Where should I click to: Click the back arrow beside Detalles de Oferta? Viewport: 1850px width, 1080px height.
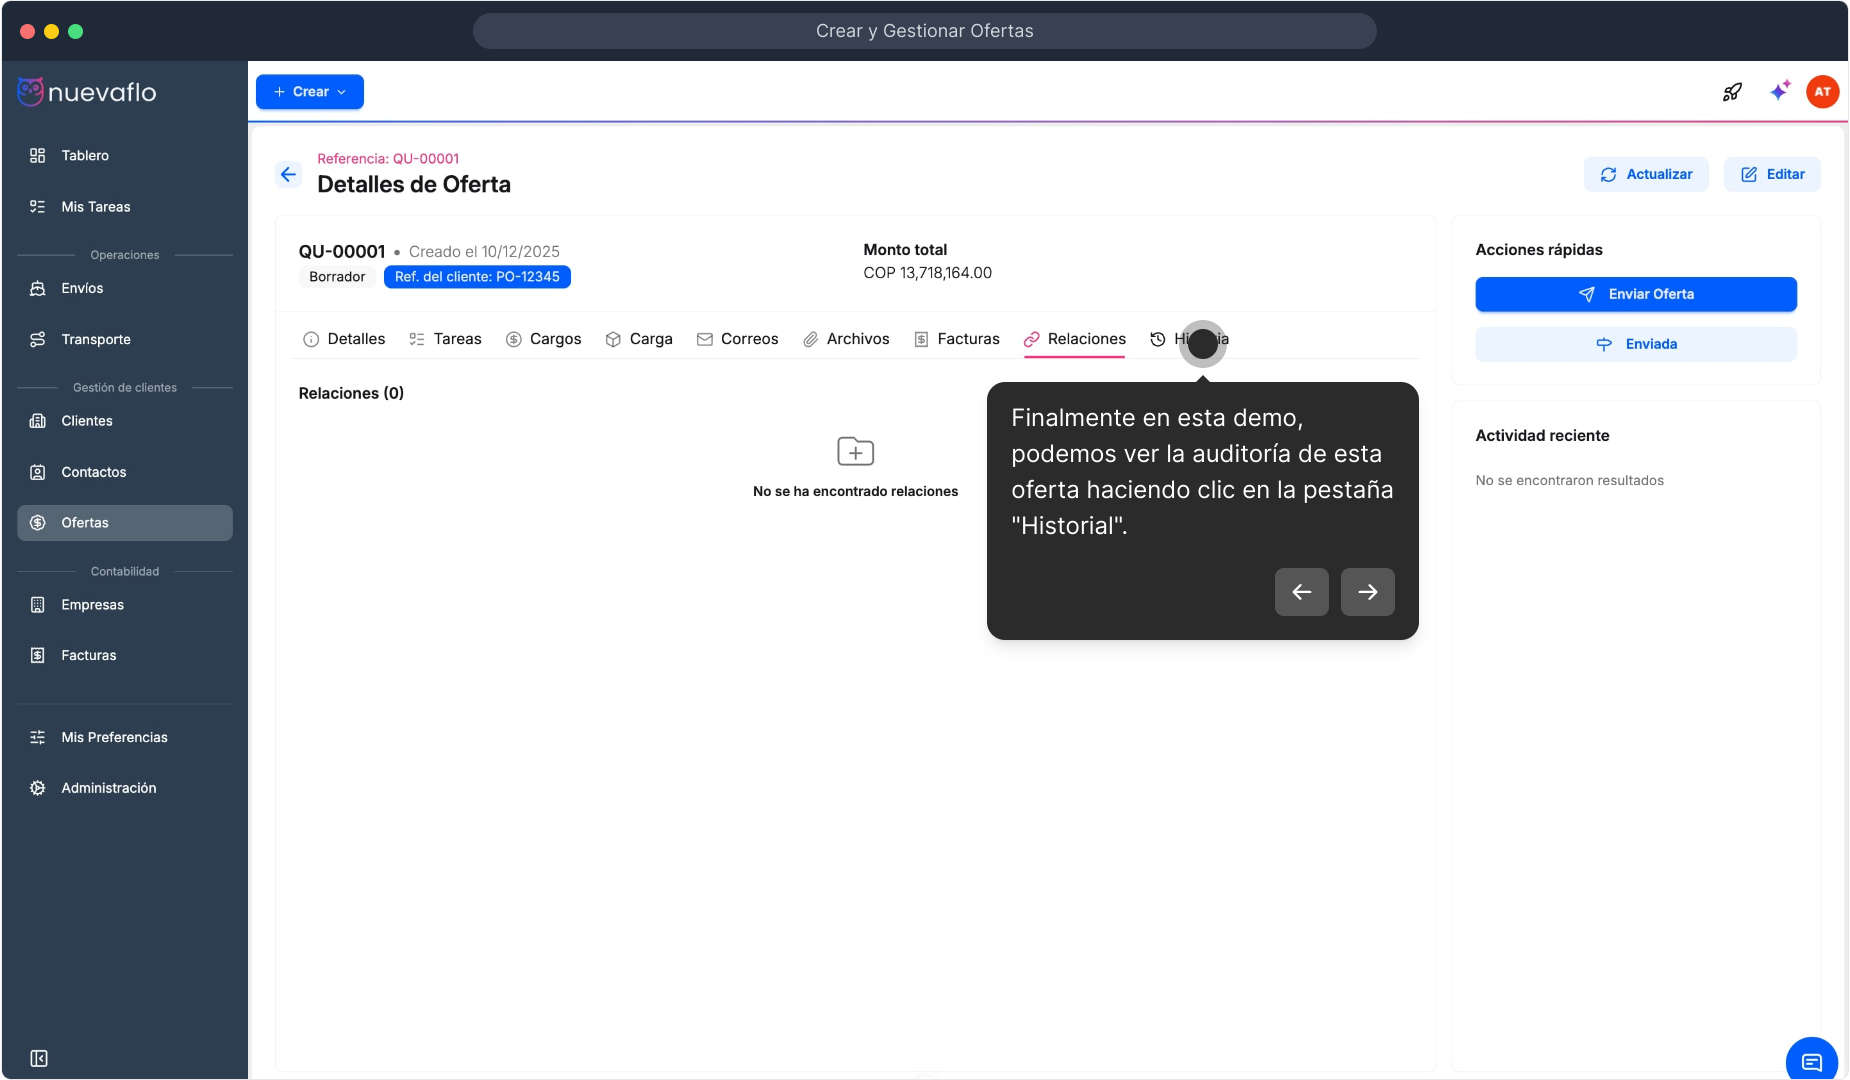[x=288, y=175]
